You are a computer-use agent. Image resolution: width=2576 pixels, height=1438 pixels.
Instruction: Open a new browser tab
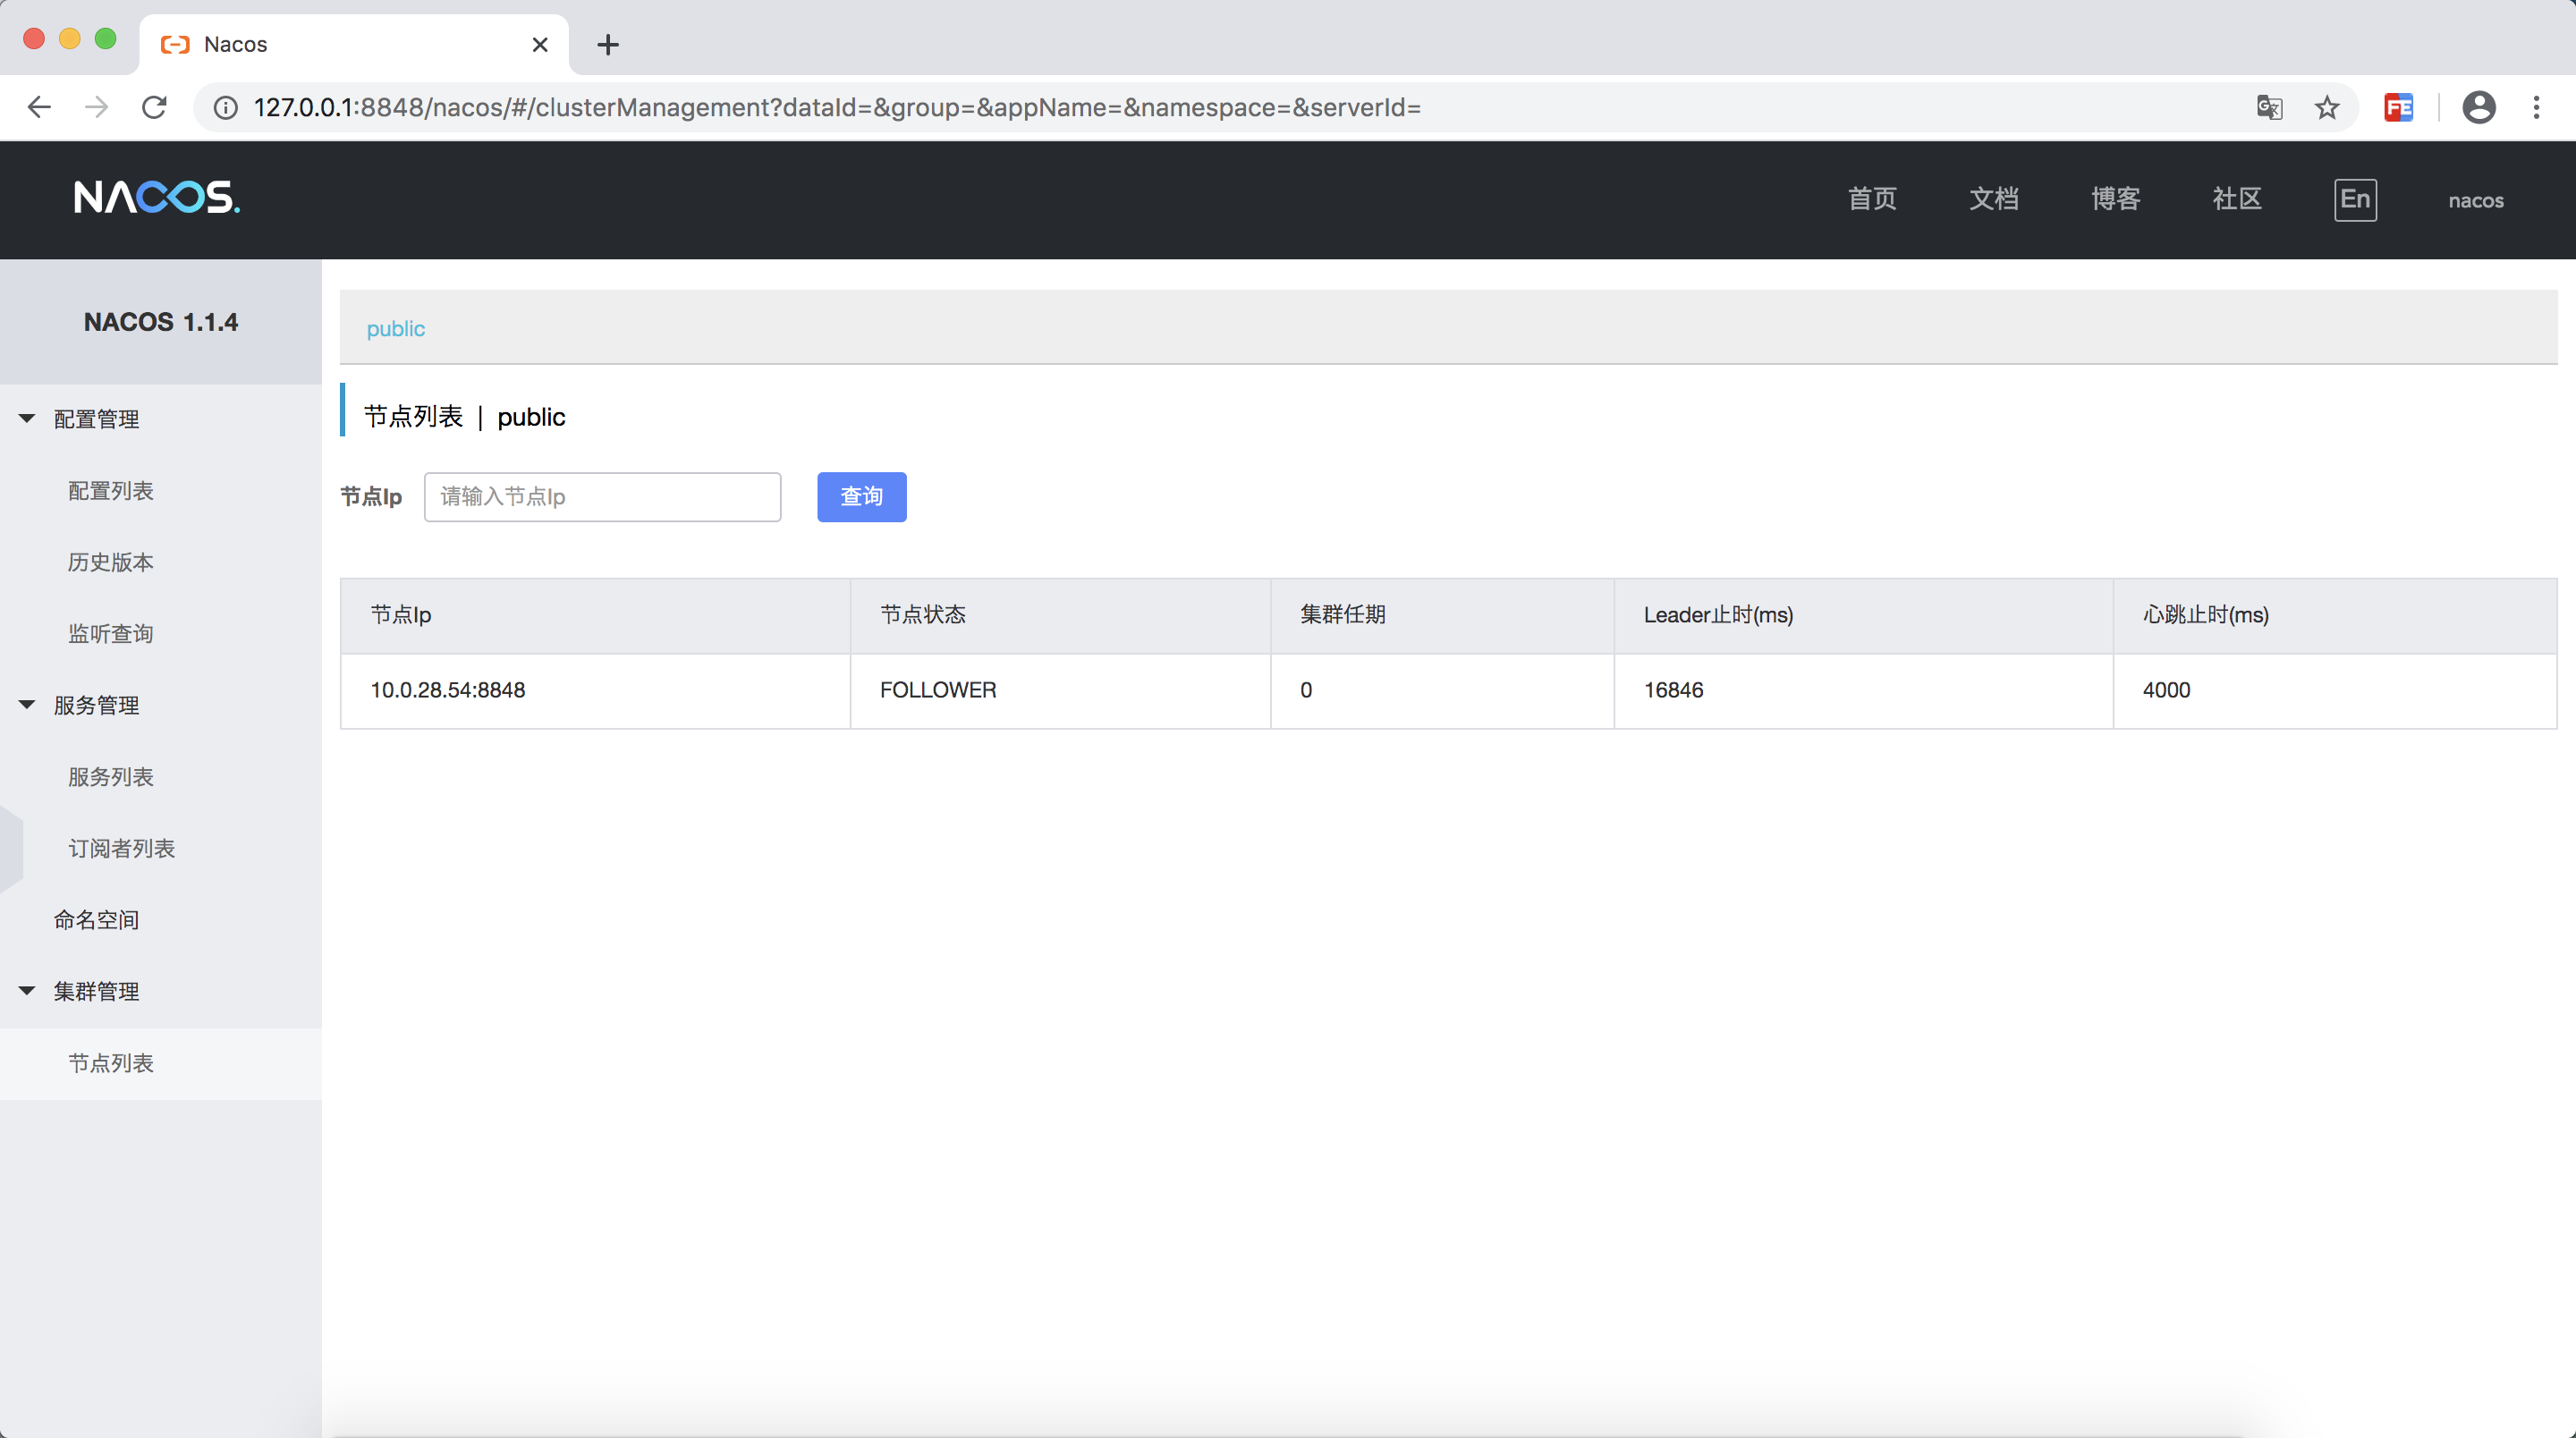tap(608, 44)
